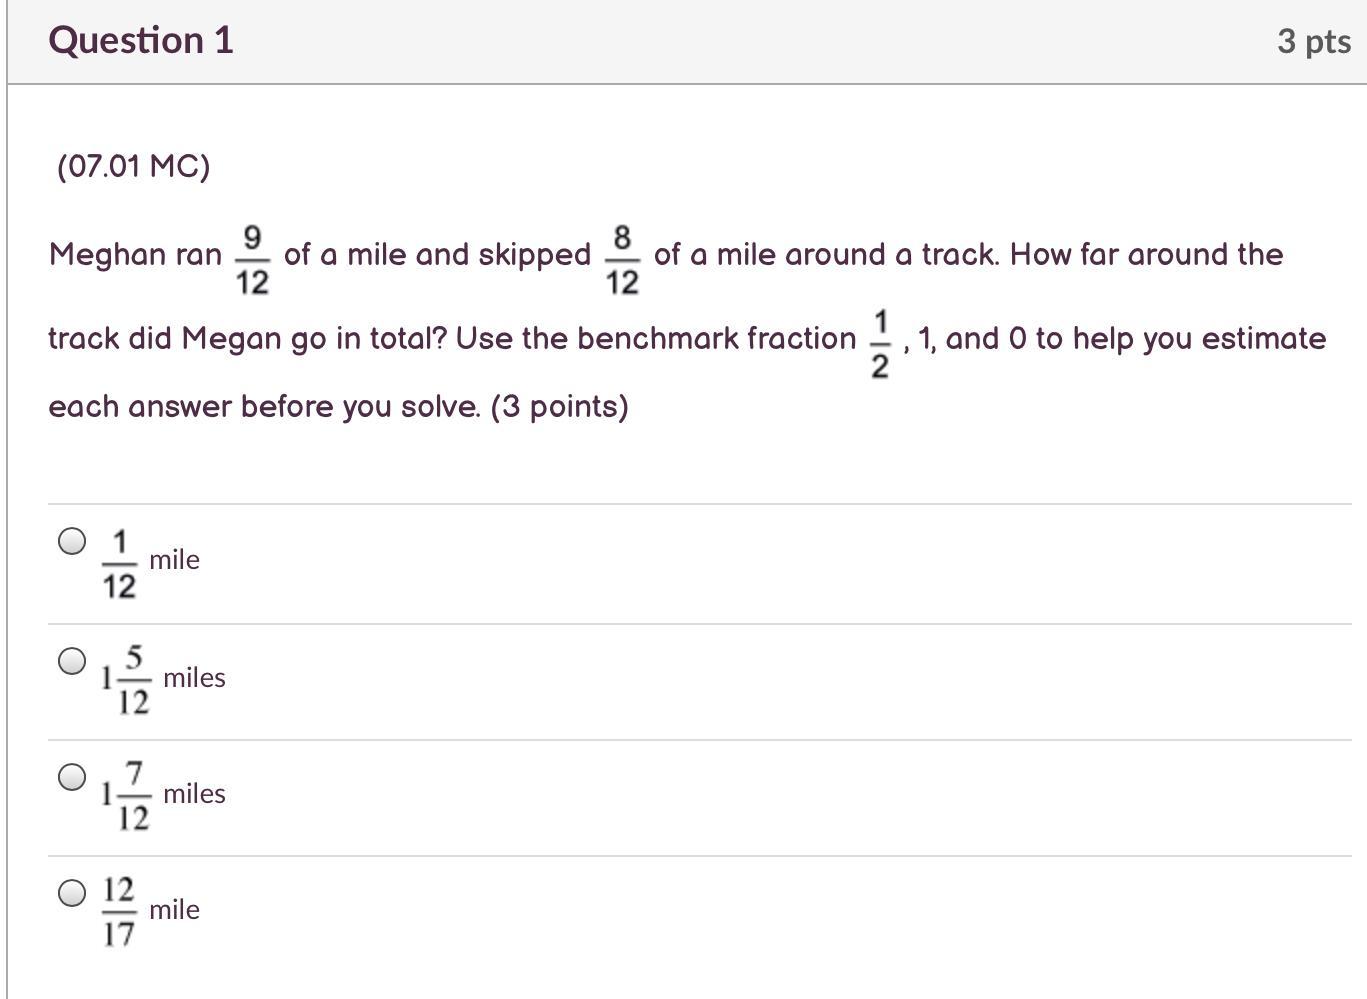Click the "(07.01 MC)" question code
Image resolution: width=1367 pixels, height=999 pixels.
click(134, 166)
